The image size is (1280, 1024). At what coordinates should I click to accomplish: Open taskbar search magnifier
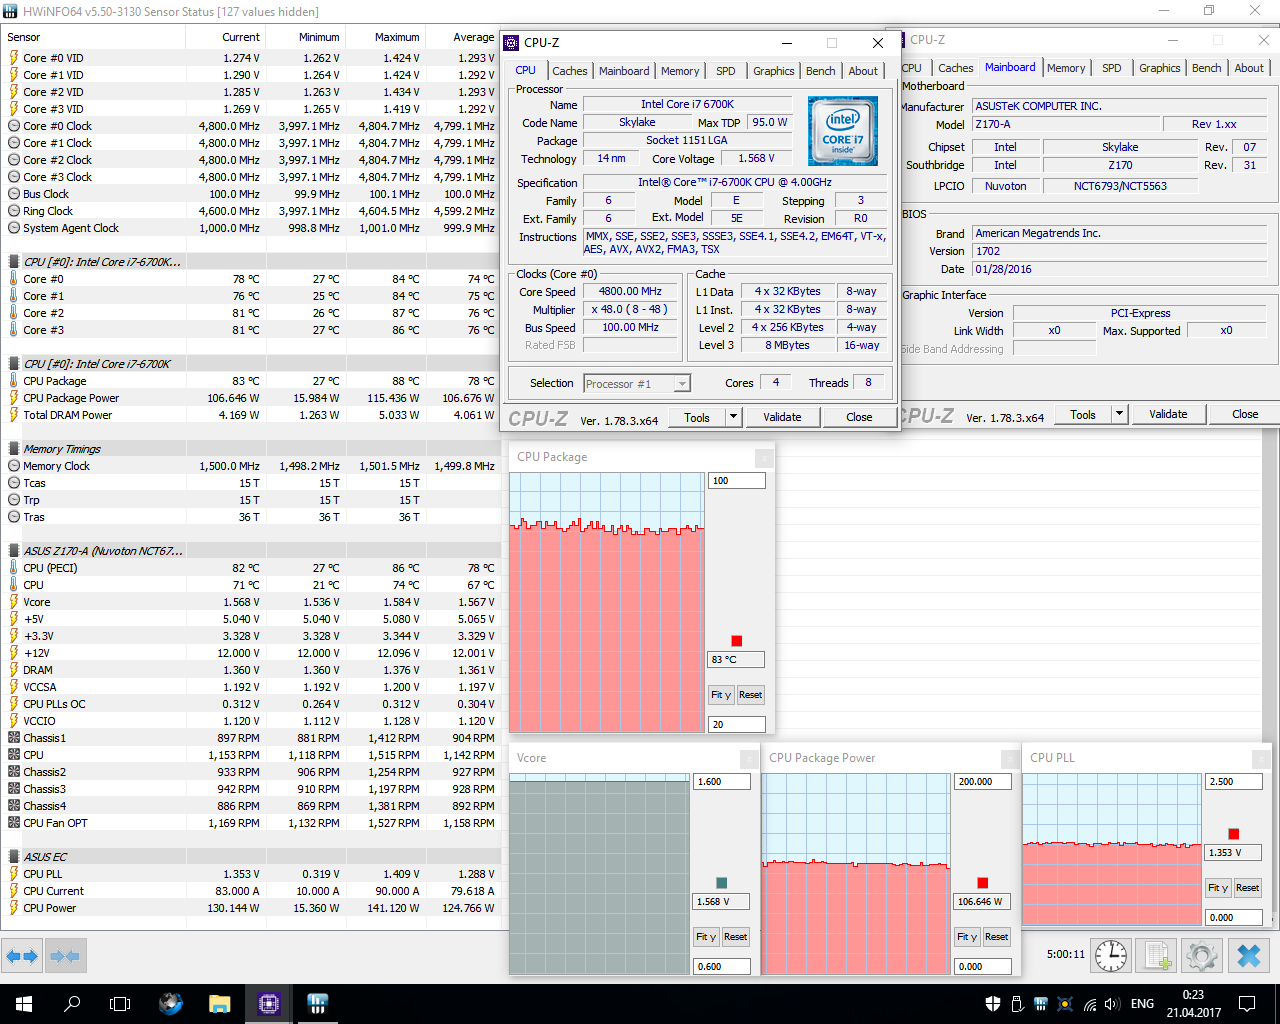pyautogui.click(x=72, y=1004)
